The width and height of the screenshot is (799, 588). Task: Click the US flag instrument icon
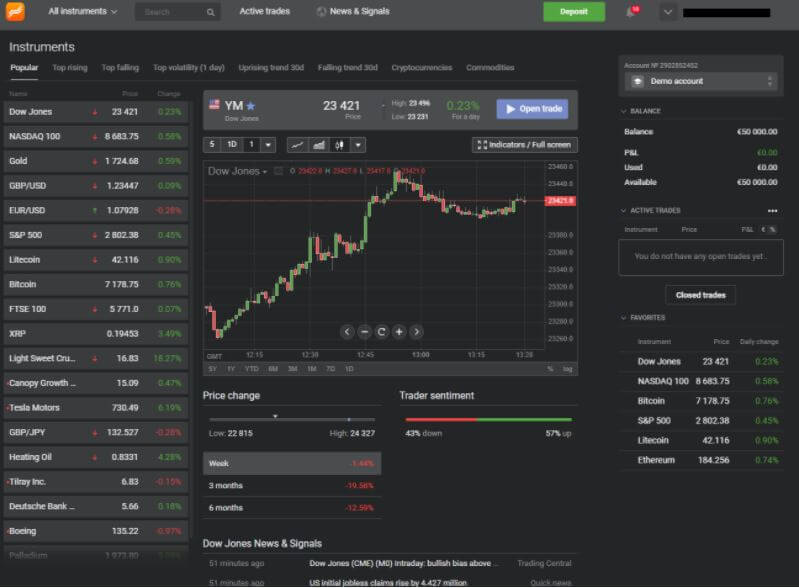[x=215, y=104]
